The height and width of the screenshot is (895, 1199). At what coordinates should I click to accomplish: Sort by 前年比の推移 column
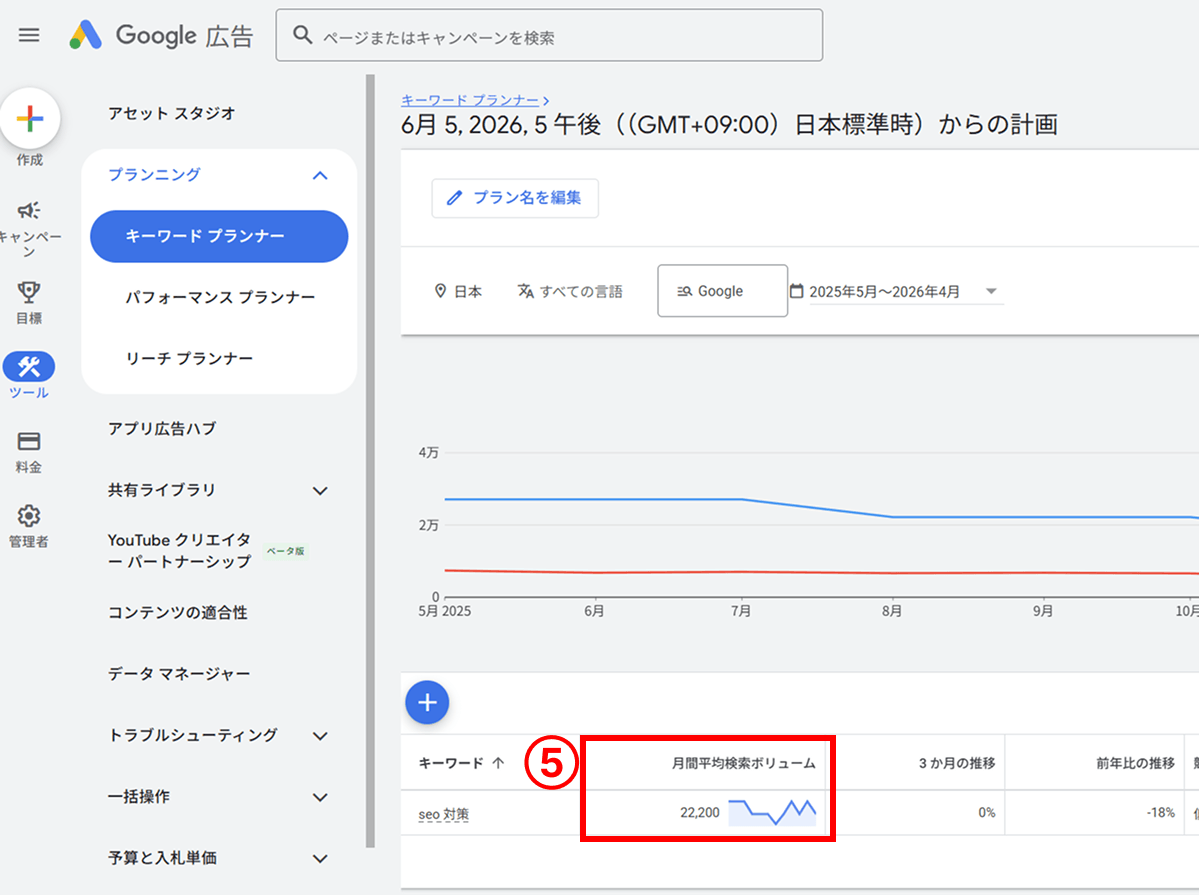pyautogui.click(x=1136, y=763)
